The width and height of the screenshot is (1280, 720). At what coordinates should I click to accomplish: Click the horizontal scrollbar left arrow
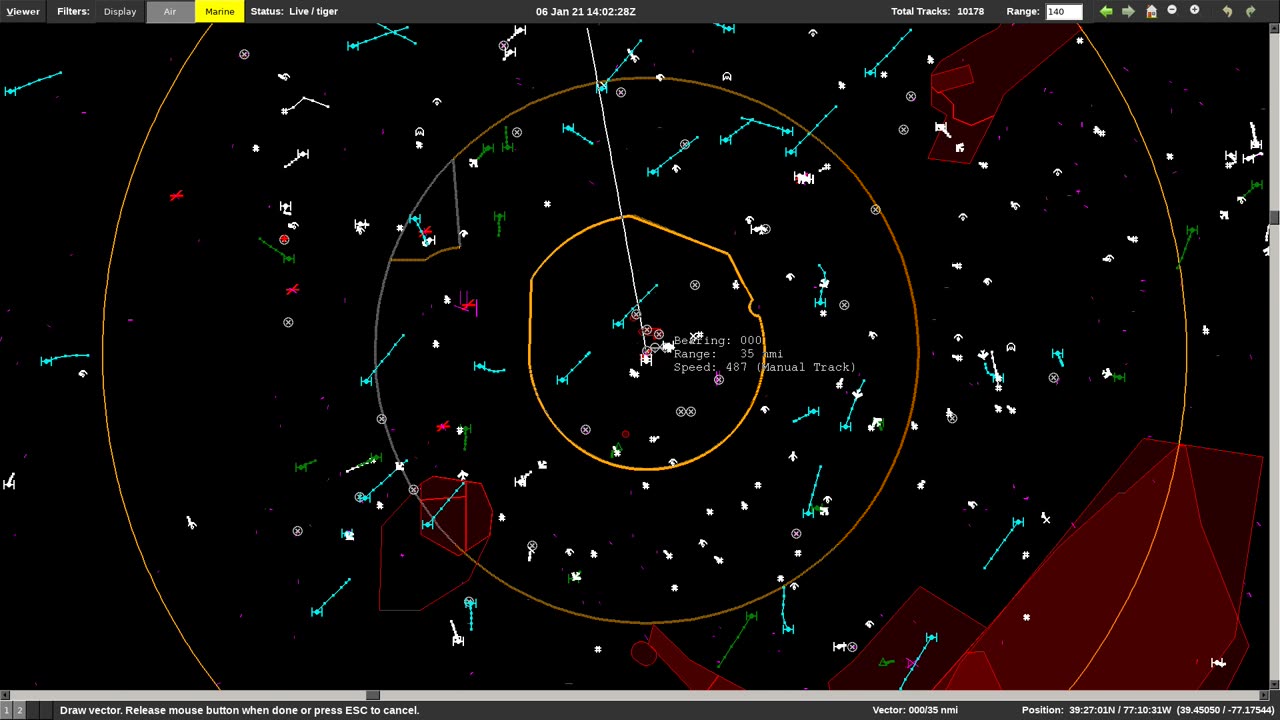pyautogui.click(x=4, y=695)
